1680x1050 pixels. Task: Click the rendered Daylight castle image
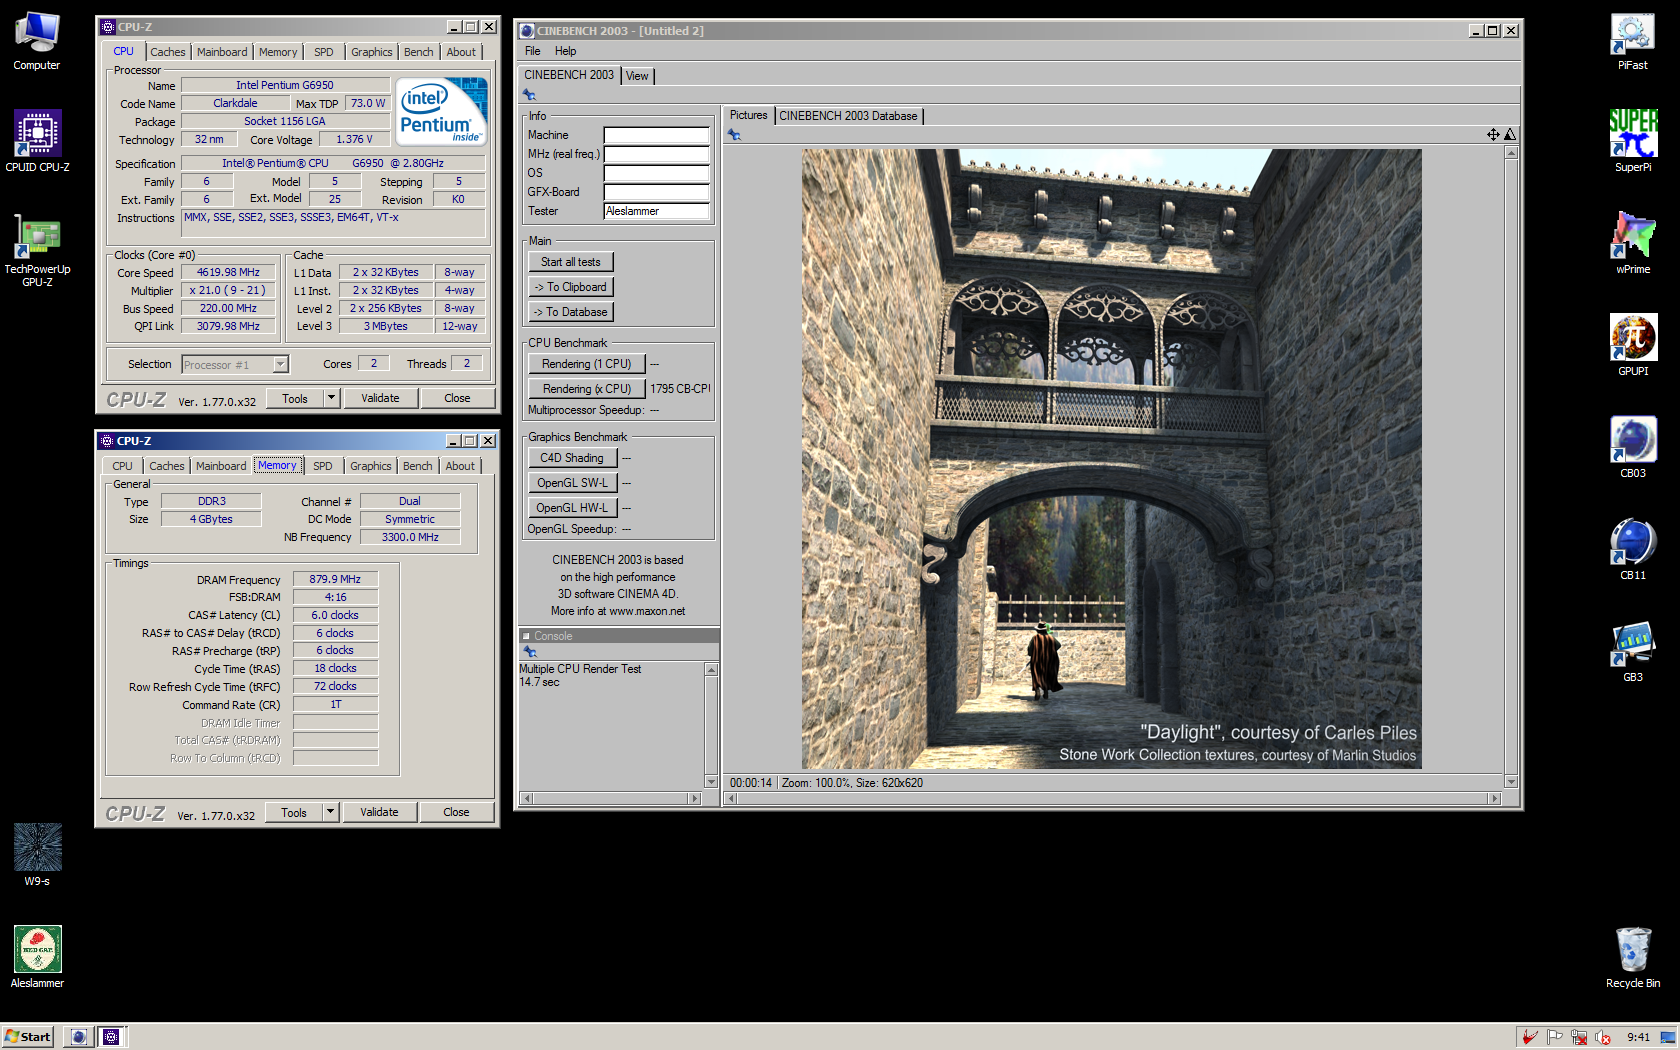tap(1111, 459)
